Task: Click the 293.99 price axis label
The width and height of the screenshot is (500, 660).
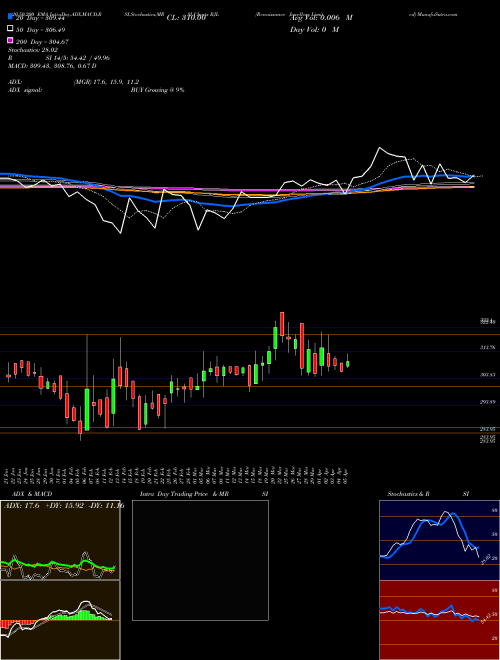Action: click(x=488, y=402)
